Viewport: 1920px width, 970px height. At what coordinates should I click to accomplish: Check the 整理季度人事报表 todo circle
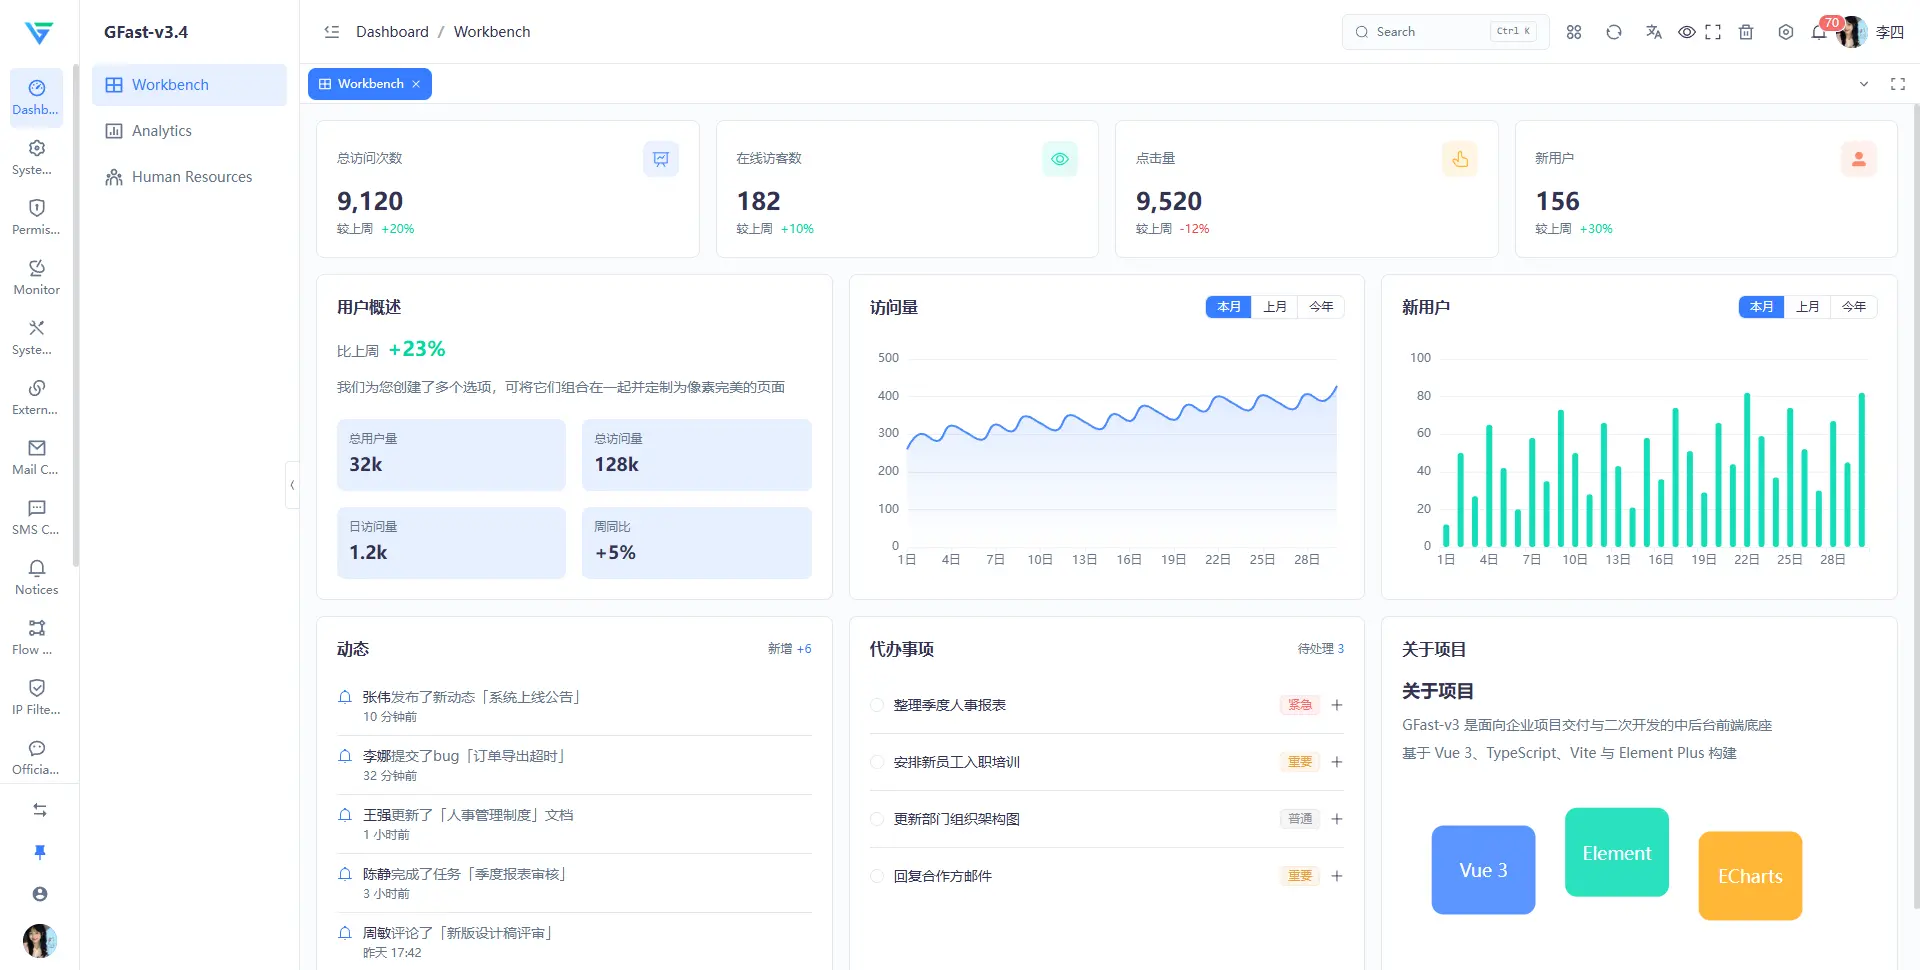pyautogui.click(x=877, y=705)
